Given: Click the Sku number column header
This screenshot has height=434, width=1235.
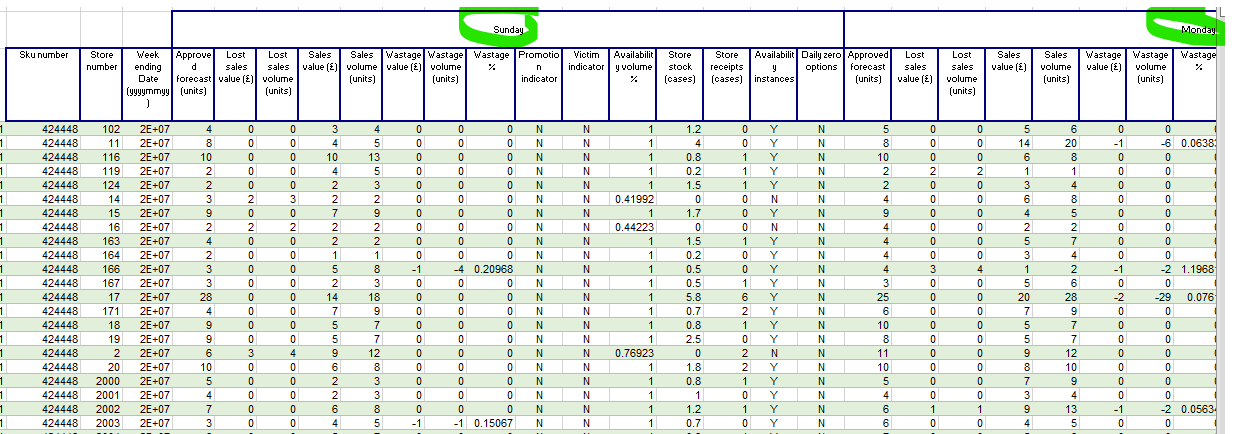Looking at the screenshot, I should point(44,84).
